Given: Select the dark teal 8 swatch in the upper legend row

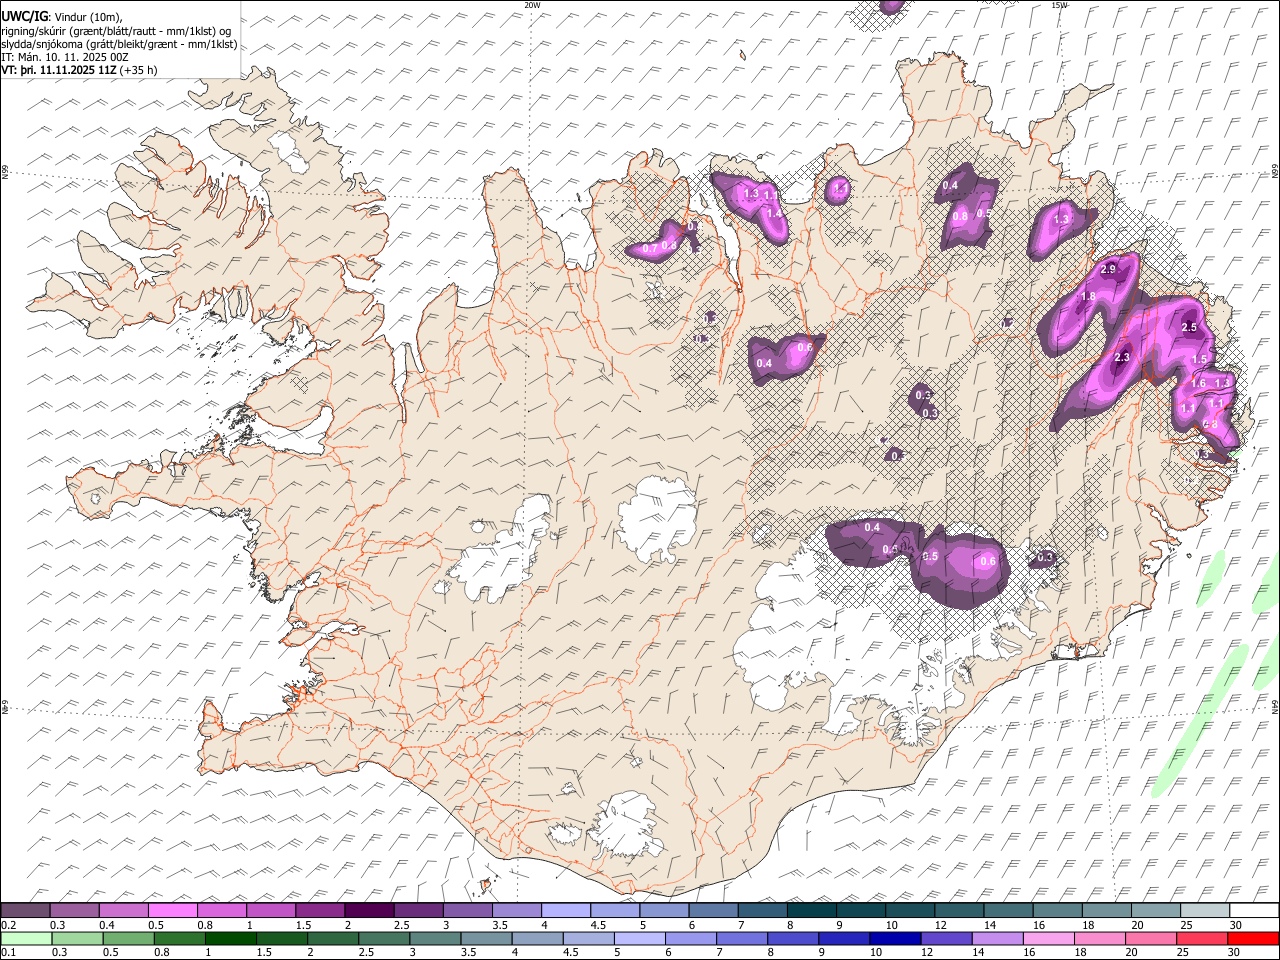Looking at the screenshot, I should [810, 911].
